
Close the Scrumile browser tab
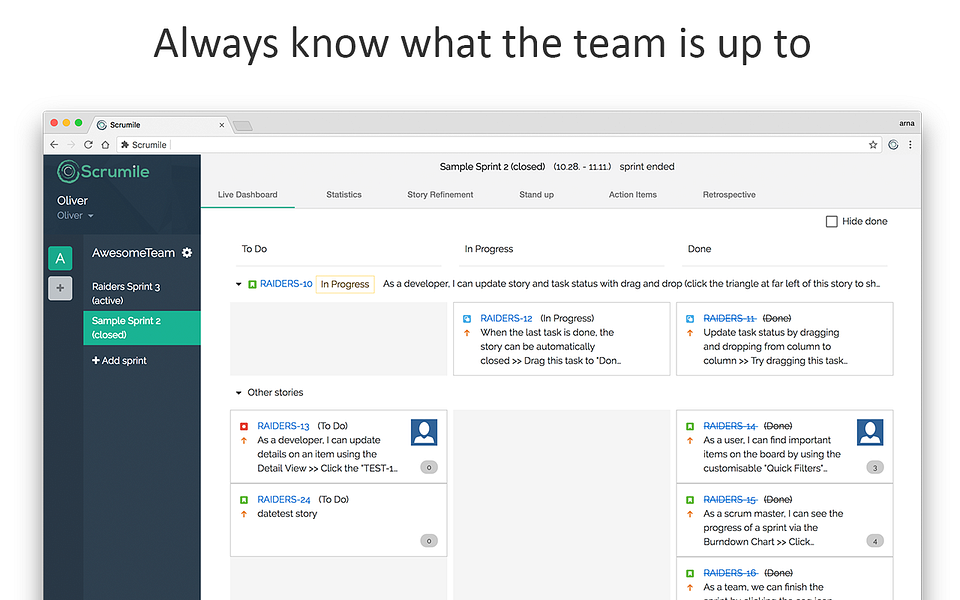point(222,125)
